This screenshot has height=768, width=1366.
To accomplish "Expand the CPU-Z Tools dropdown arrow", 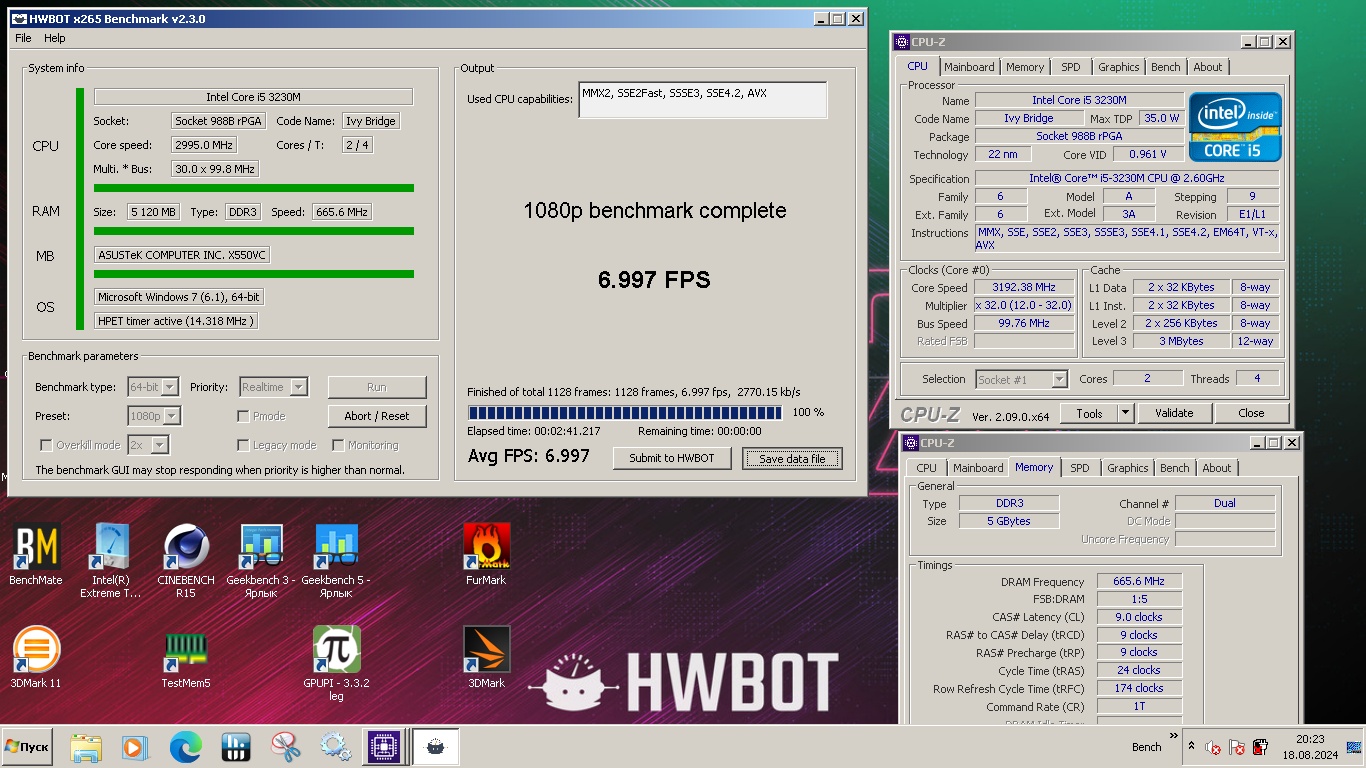I will [x=1125, y=413].
